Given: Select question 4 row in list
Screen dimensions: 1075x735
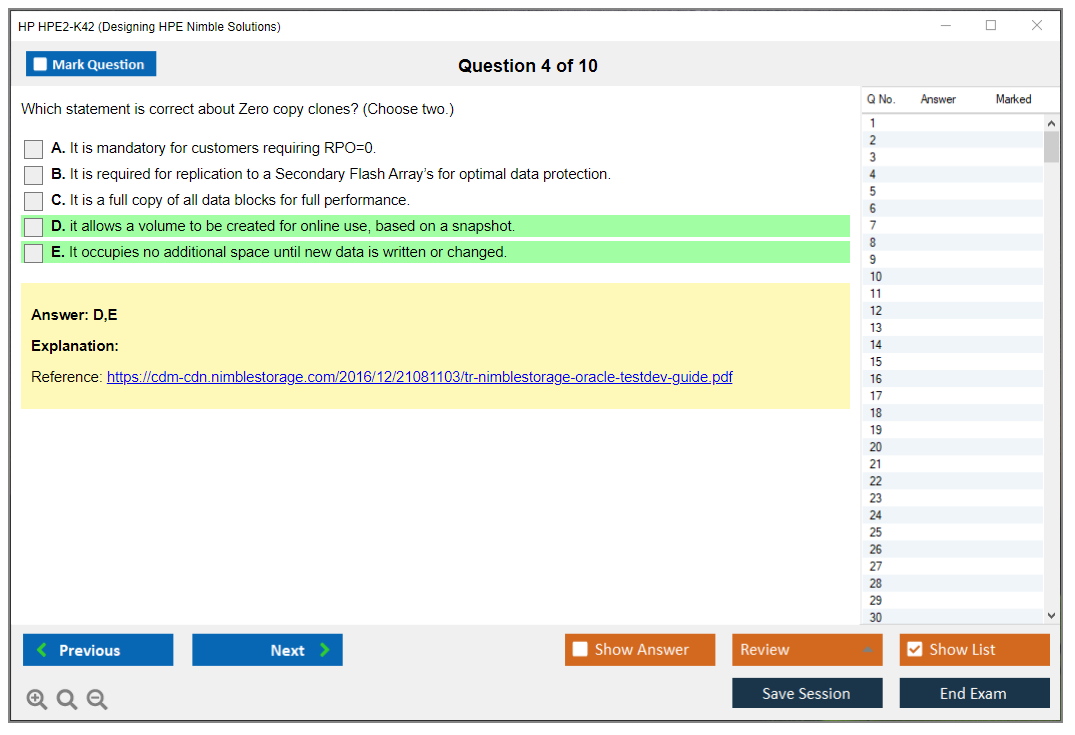Looking at the screenshot, I should pos(873,175).
